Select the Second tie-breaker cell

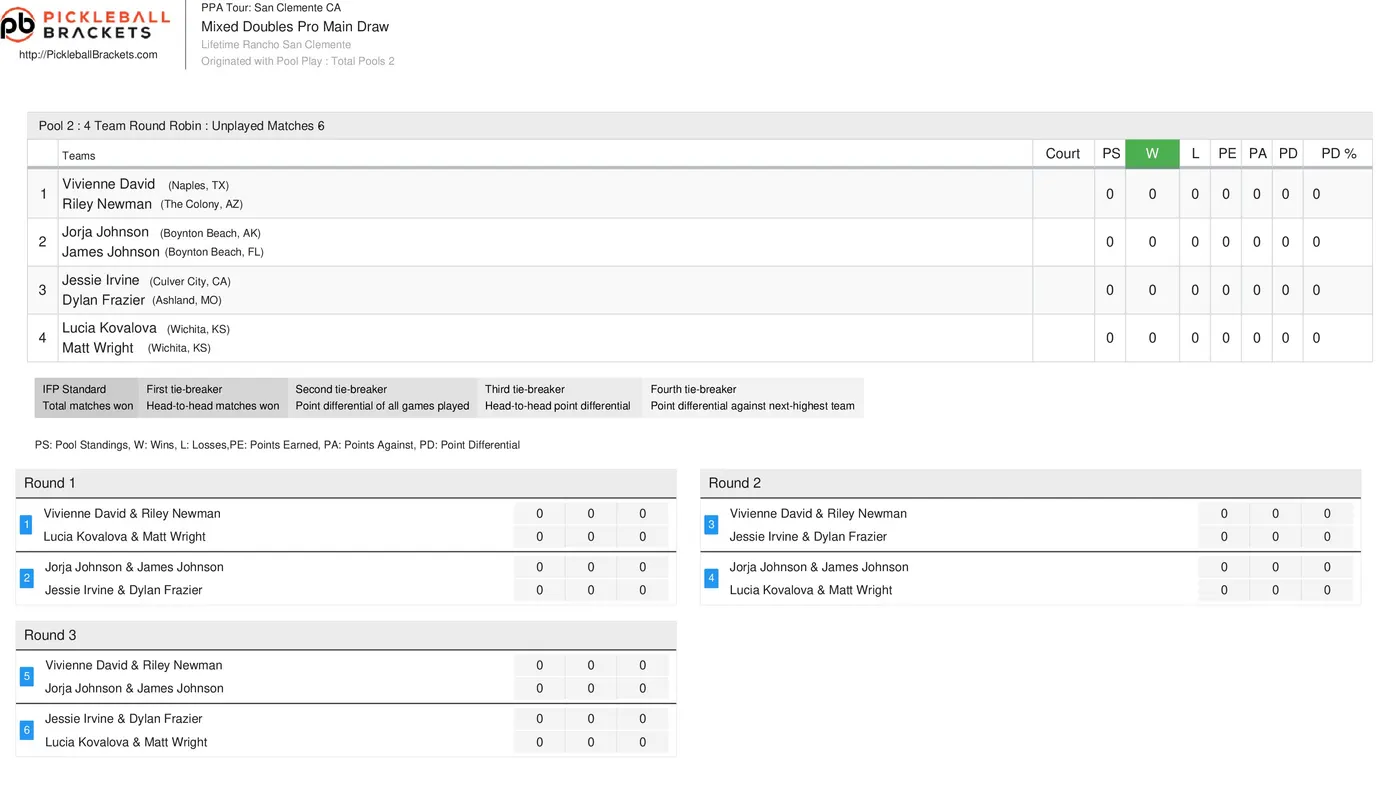tap(383, 397)
